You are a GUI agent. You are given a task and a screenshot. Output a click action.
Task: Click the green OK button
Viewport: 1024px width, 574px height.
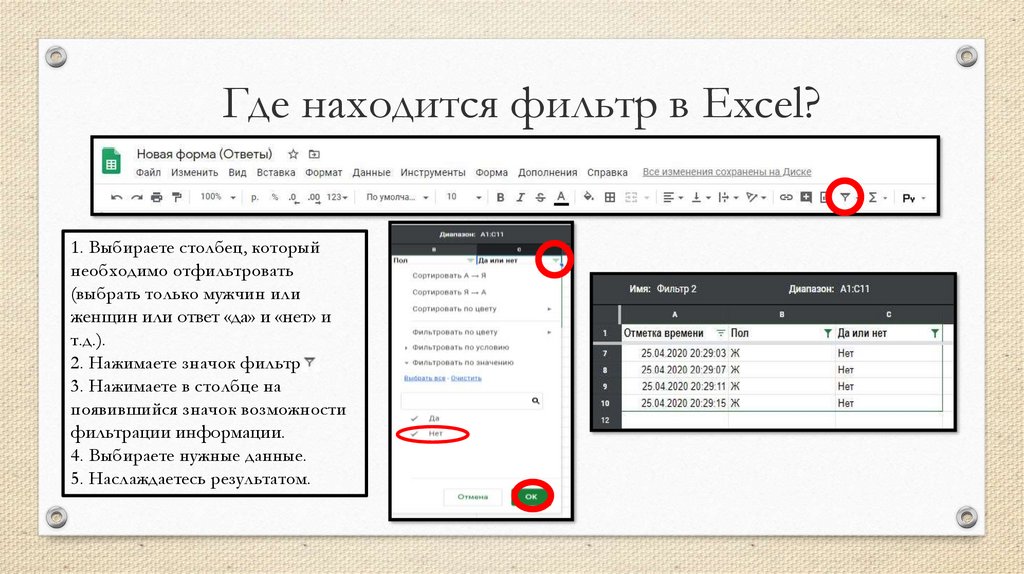pyautogui.click(x=531, y=497)
